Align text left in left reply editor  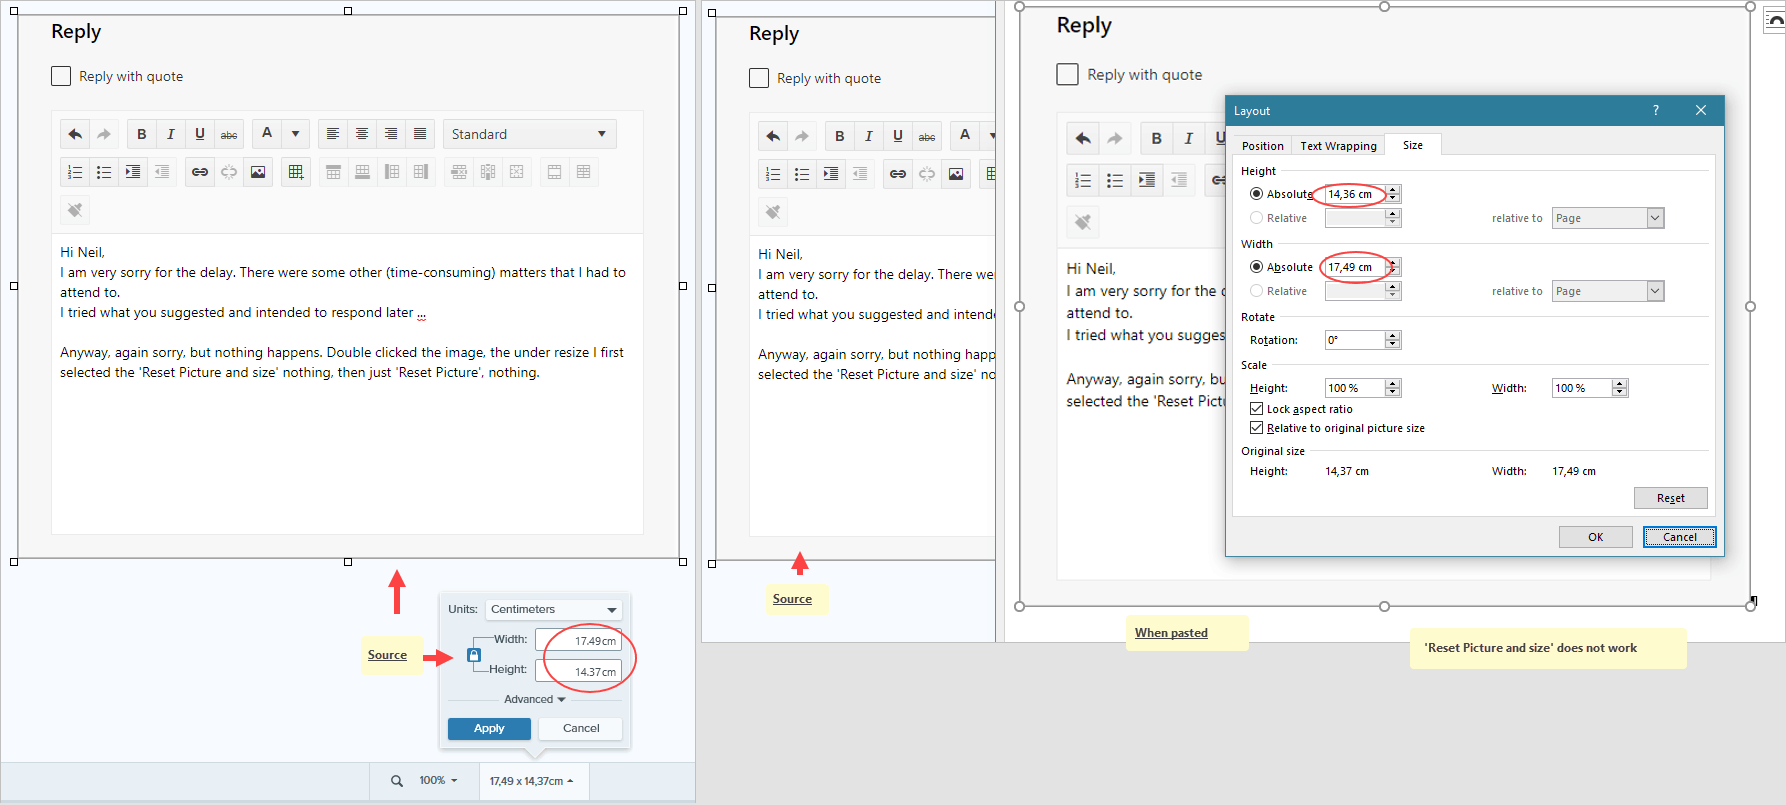[x=333, y=134]
